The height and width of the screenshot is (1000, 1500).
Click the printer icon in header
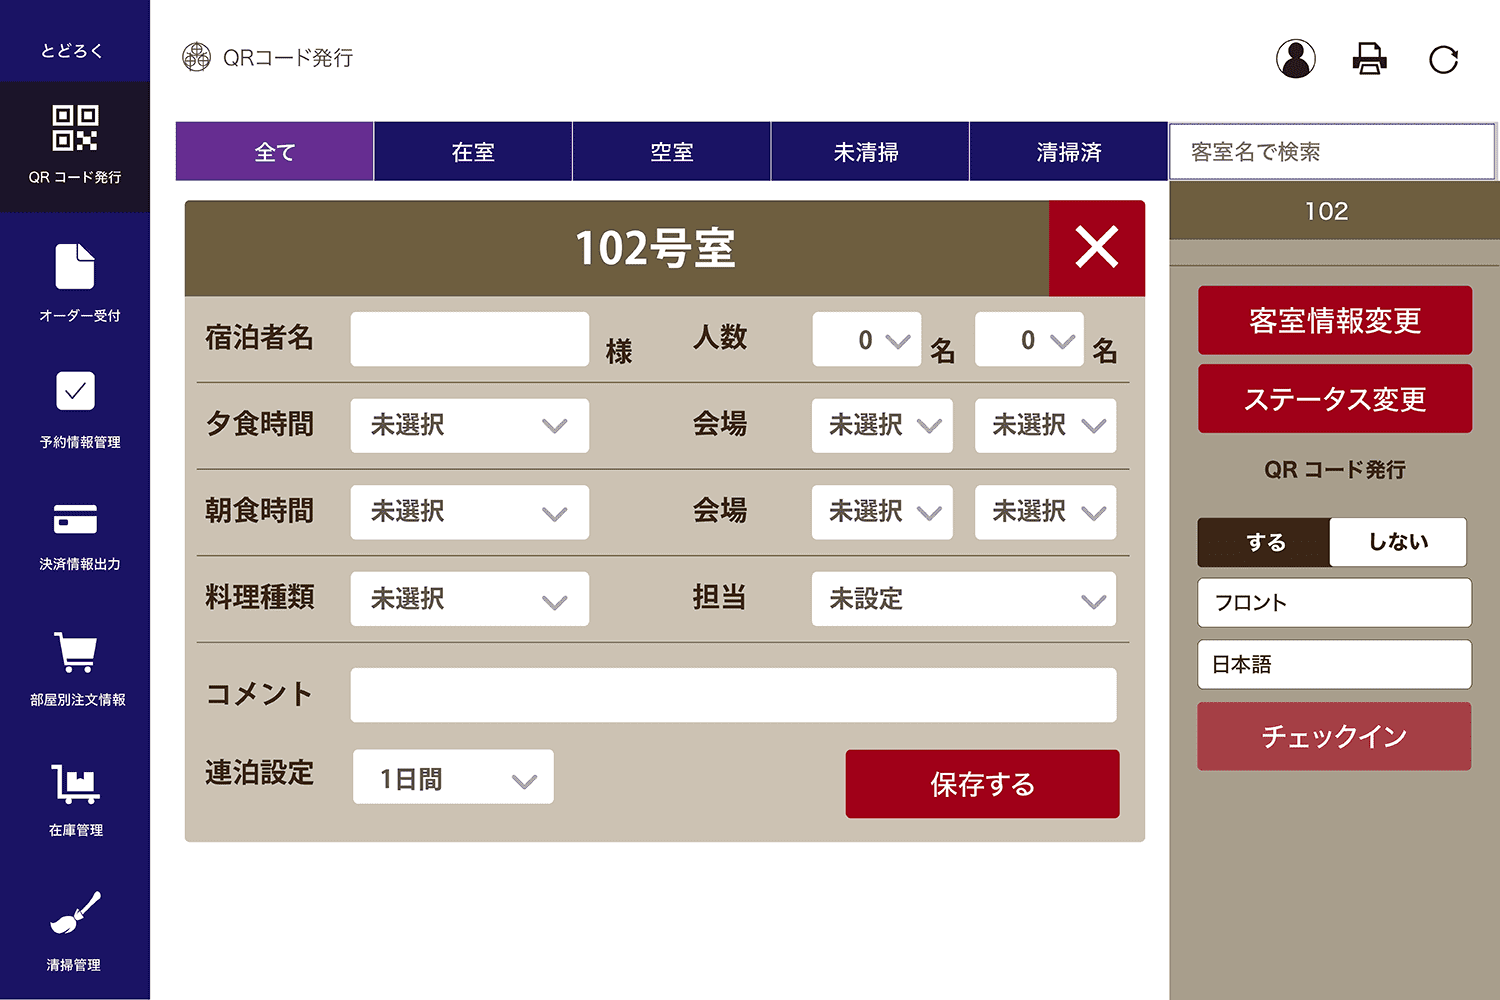[1369, 59]
